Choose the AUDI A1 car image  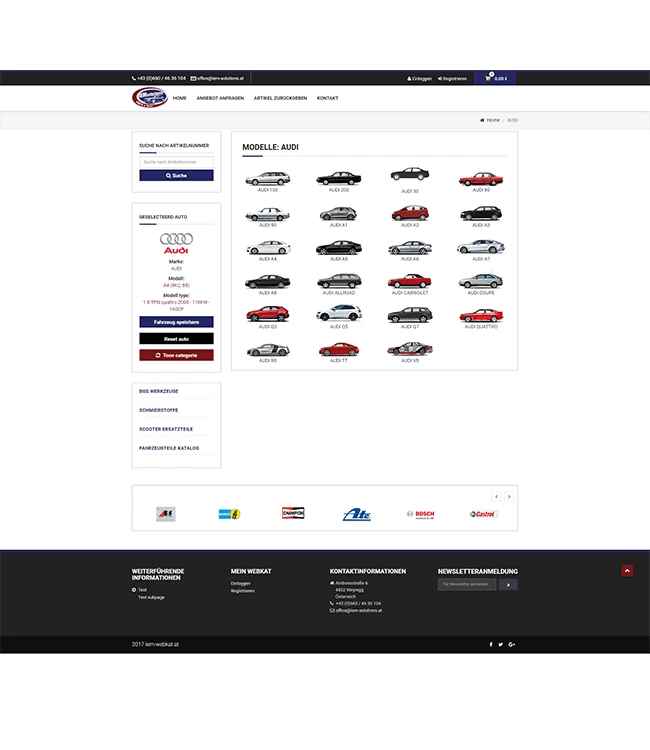(338, 213)
